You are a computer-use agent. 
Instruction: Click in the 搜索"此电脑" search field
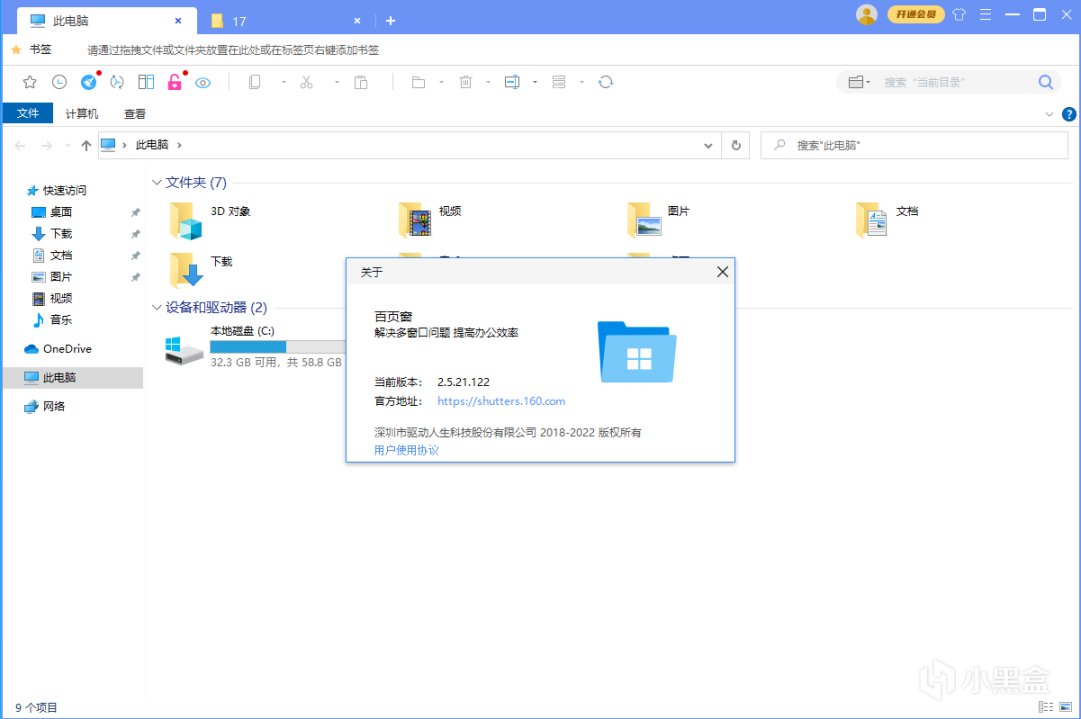tap(914, 145)
